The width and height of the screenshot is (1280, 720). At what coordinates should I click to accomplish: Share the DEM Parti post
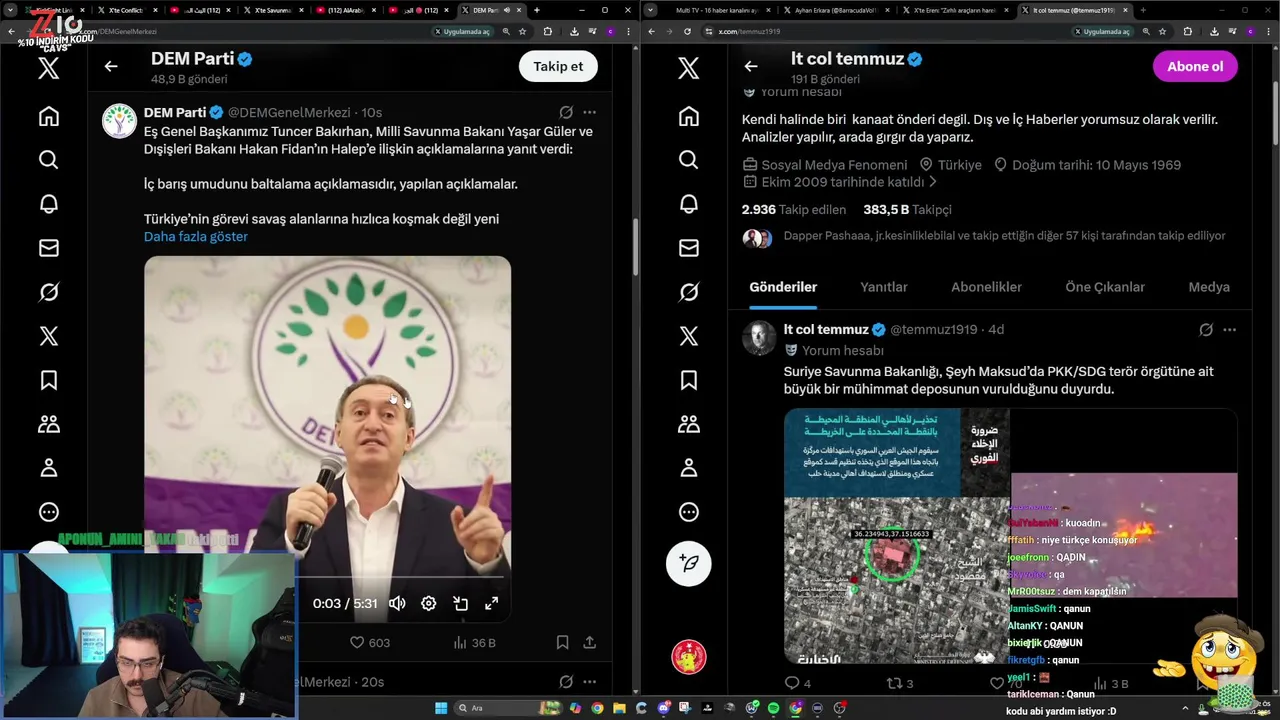coord(590,642)
